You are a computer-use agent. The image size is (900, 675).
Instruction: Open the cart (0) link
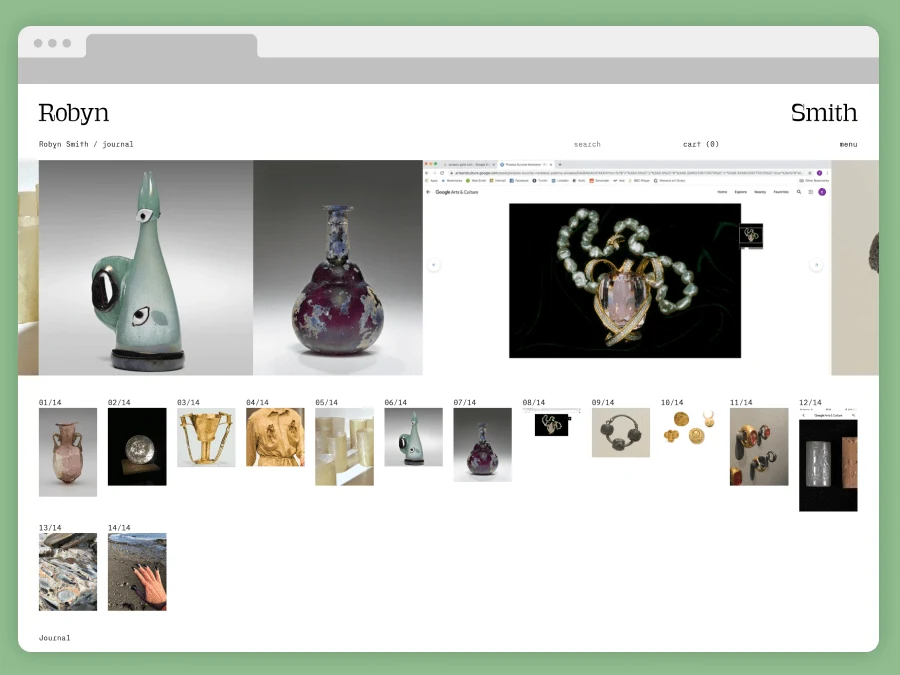coord(701,144)
